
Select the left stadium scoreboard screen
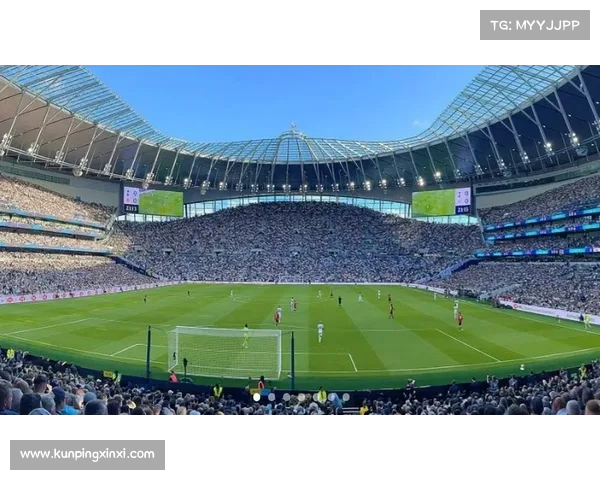153,201
